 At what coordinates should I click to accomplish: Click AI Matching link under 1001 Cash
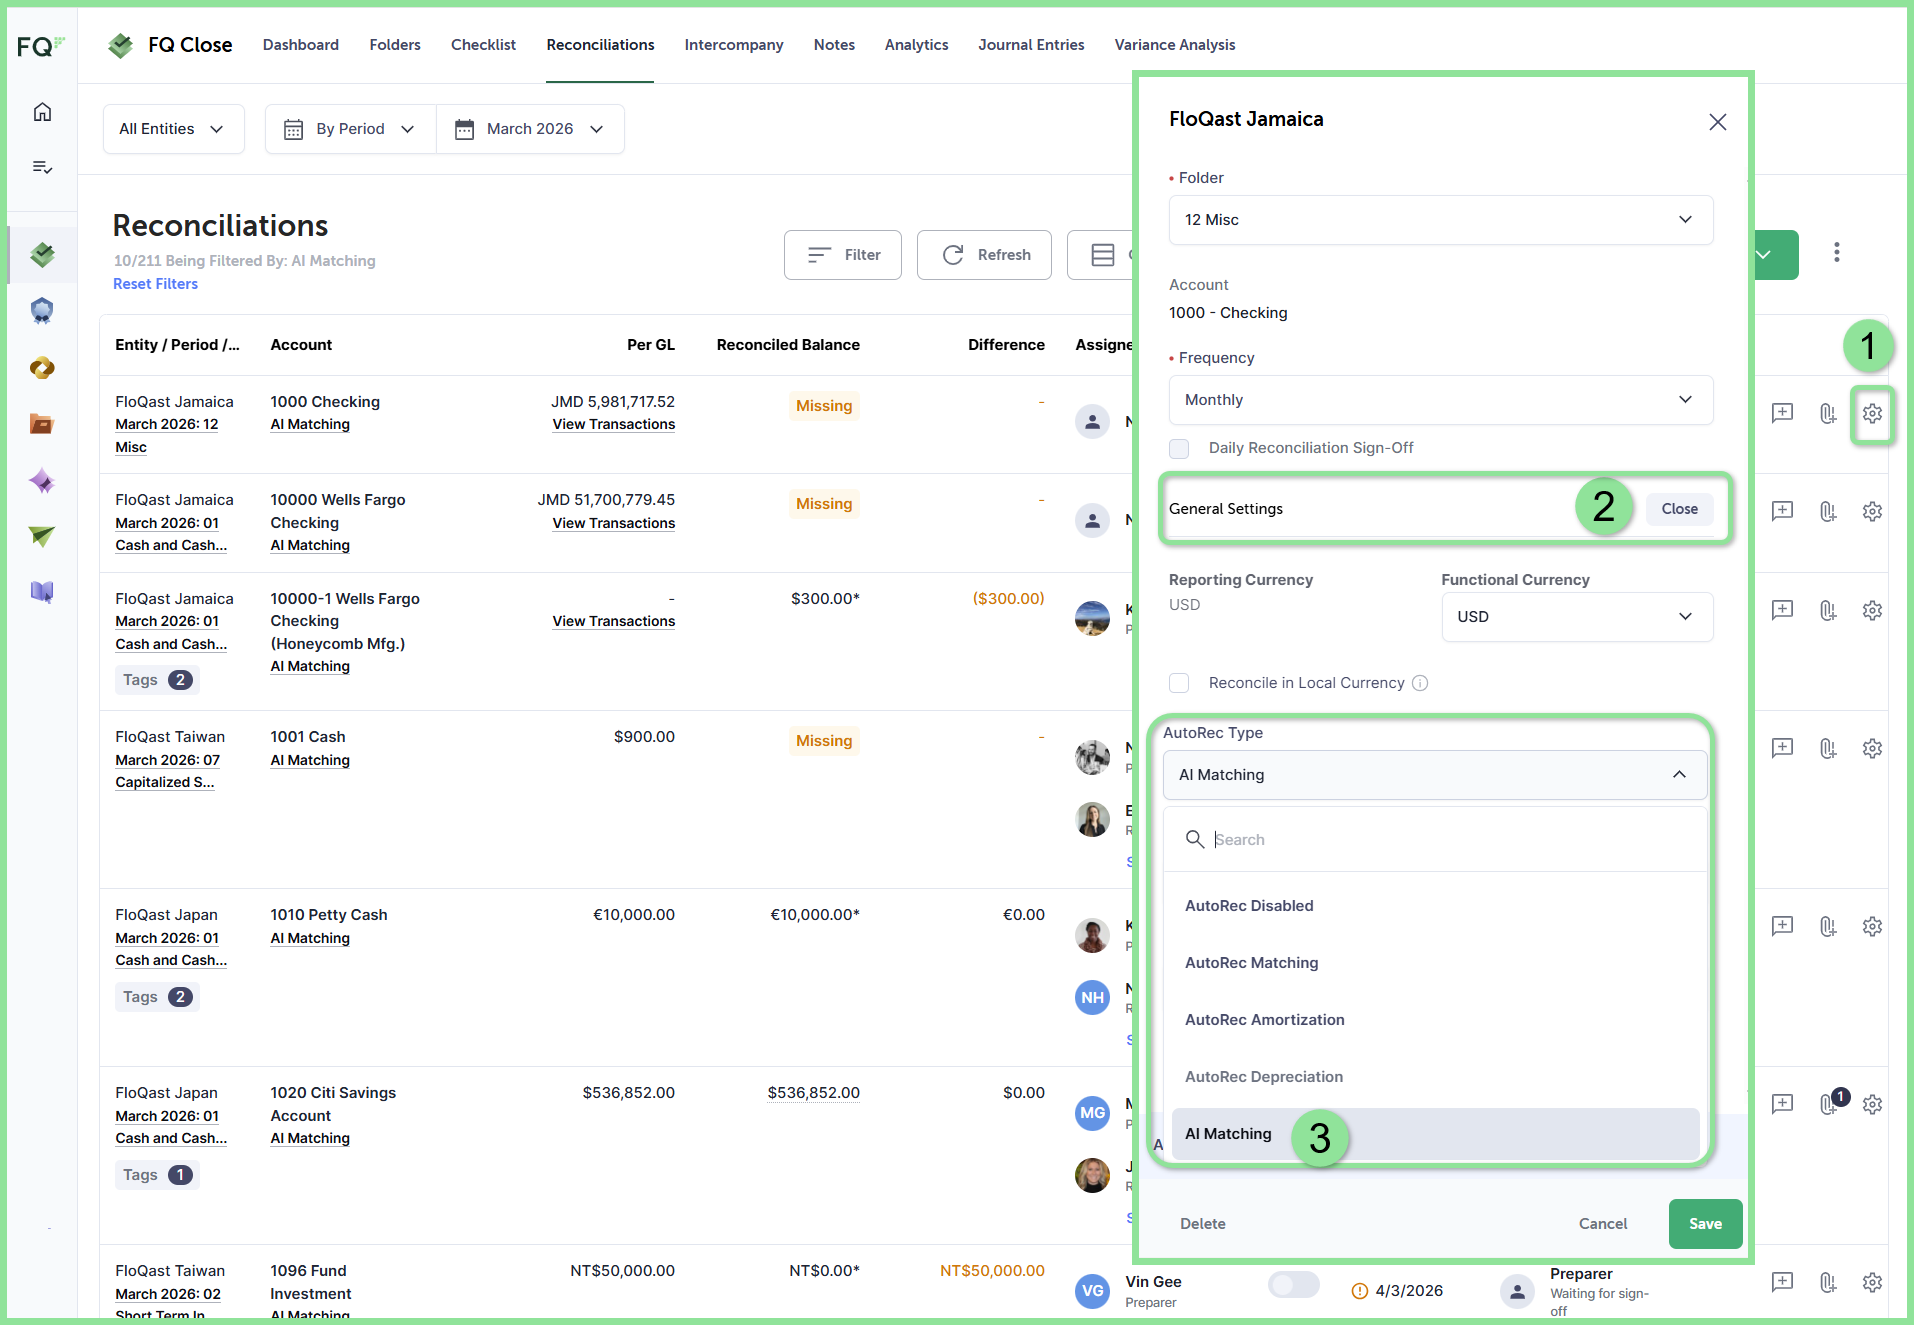coord(310,761)
